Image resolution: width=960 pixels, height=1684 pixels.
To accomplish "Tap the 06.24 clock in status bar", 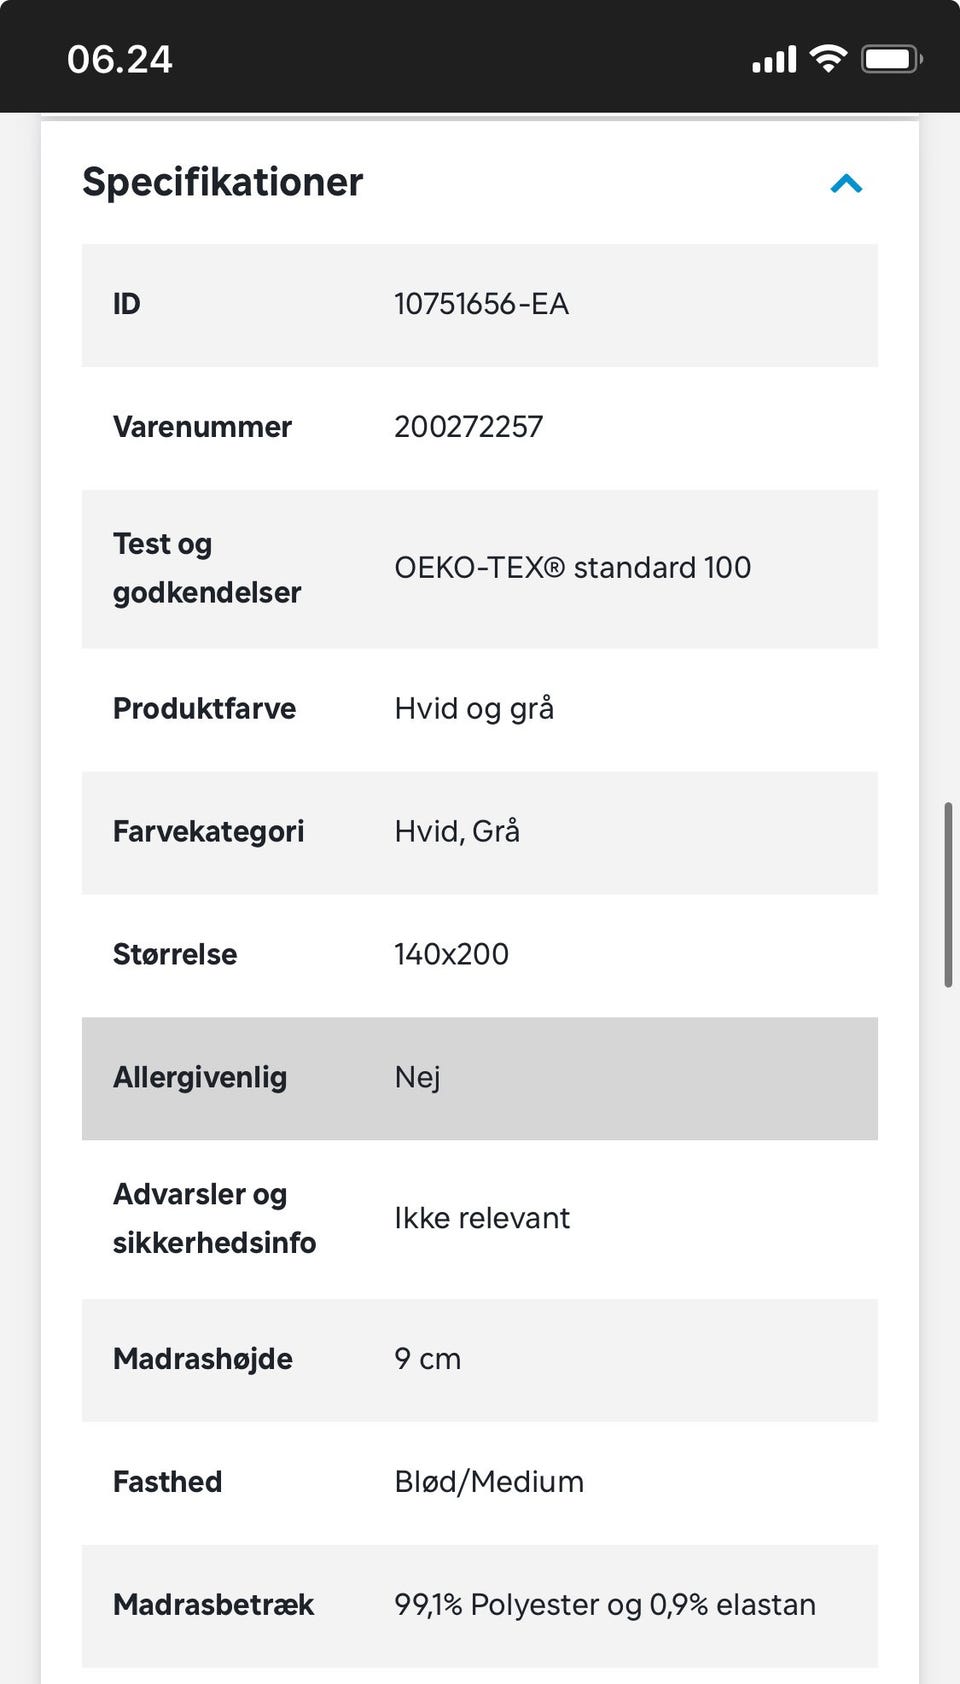I will pyautogui.click(x=120, y=60).
